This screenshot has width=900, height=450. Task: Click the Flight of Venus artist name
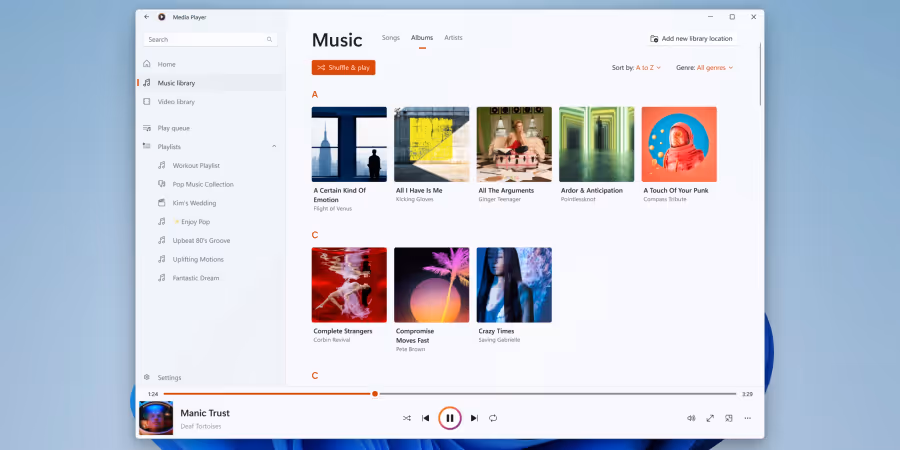pos(333,209)
